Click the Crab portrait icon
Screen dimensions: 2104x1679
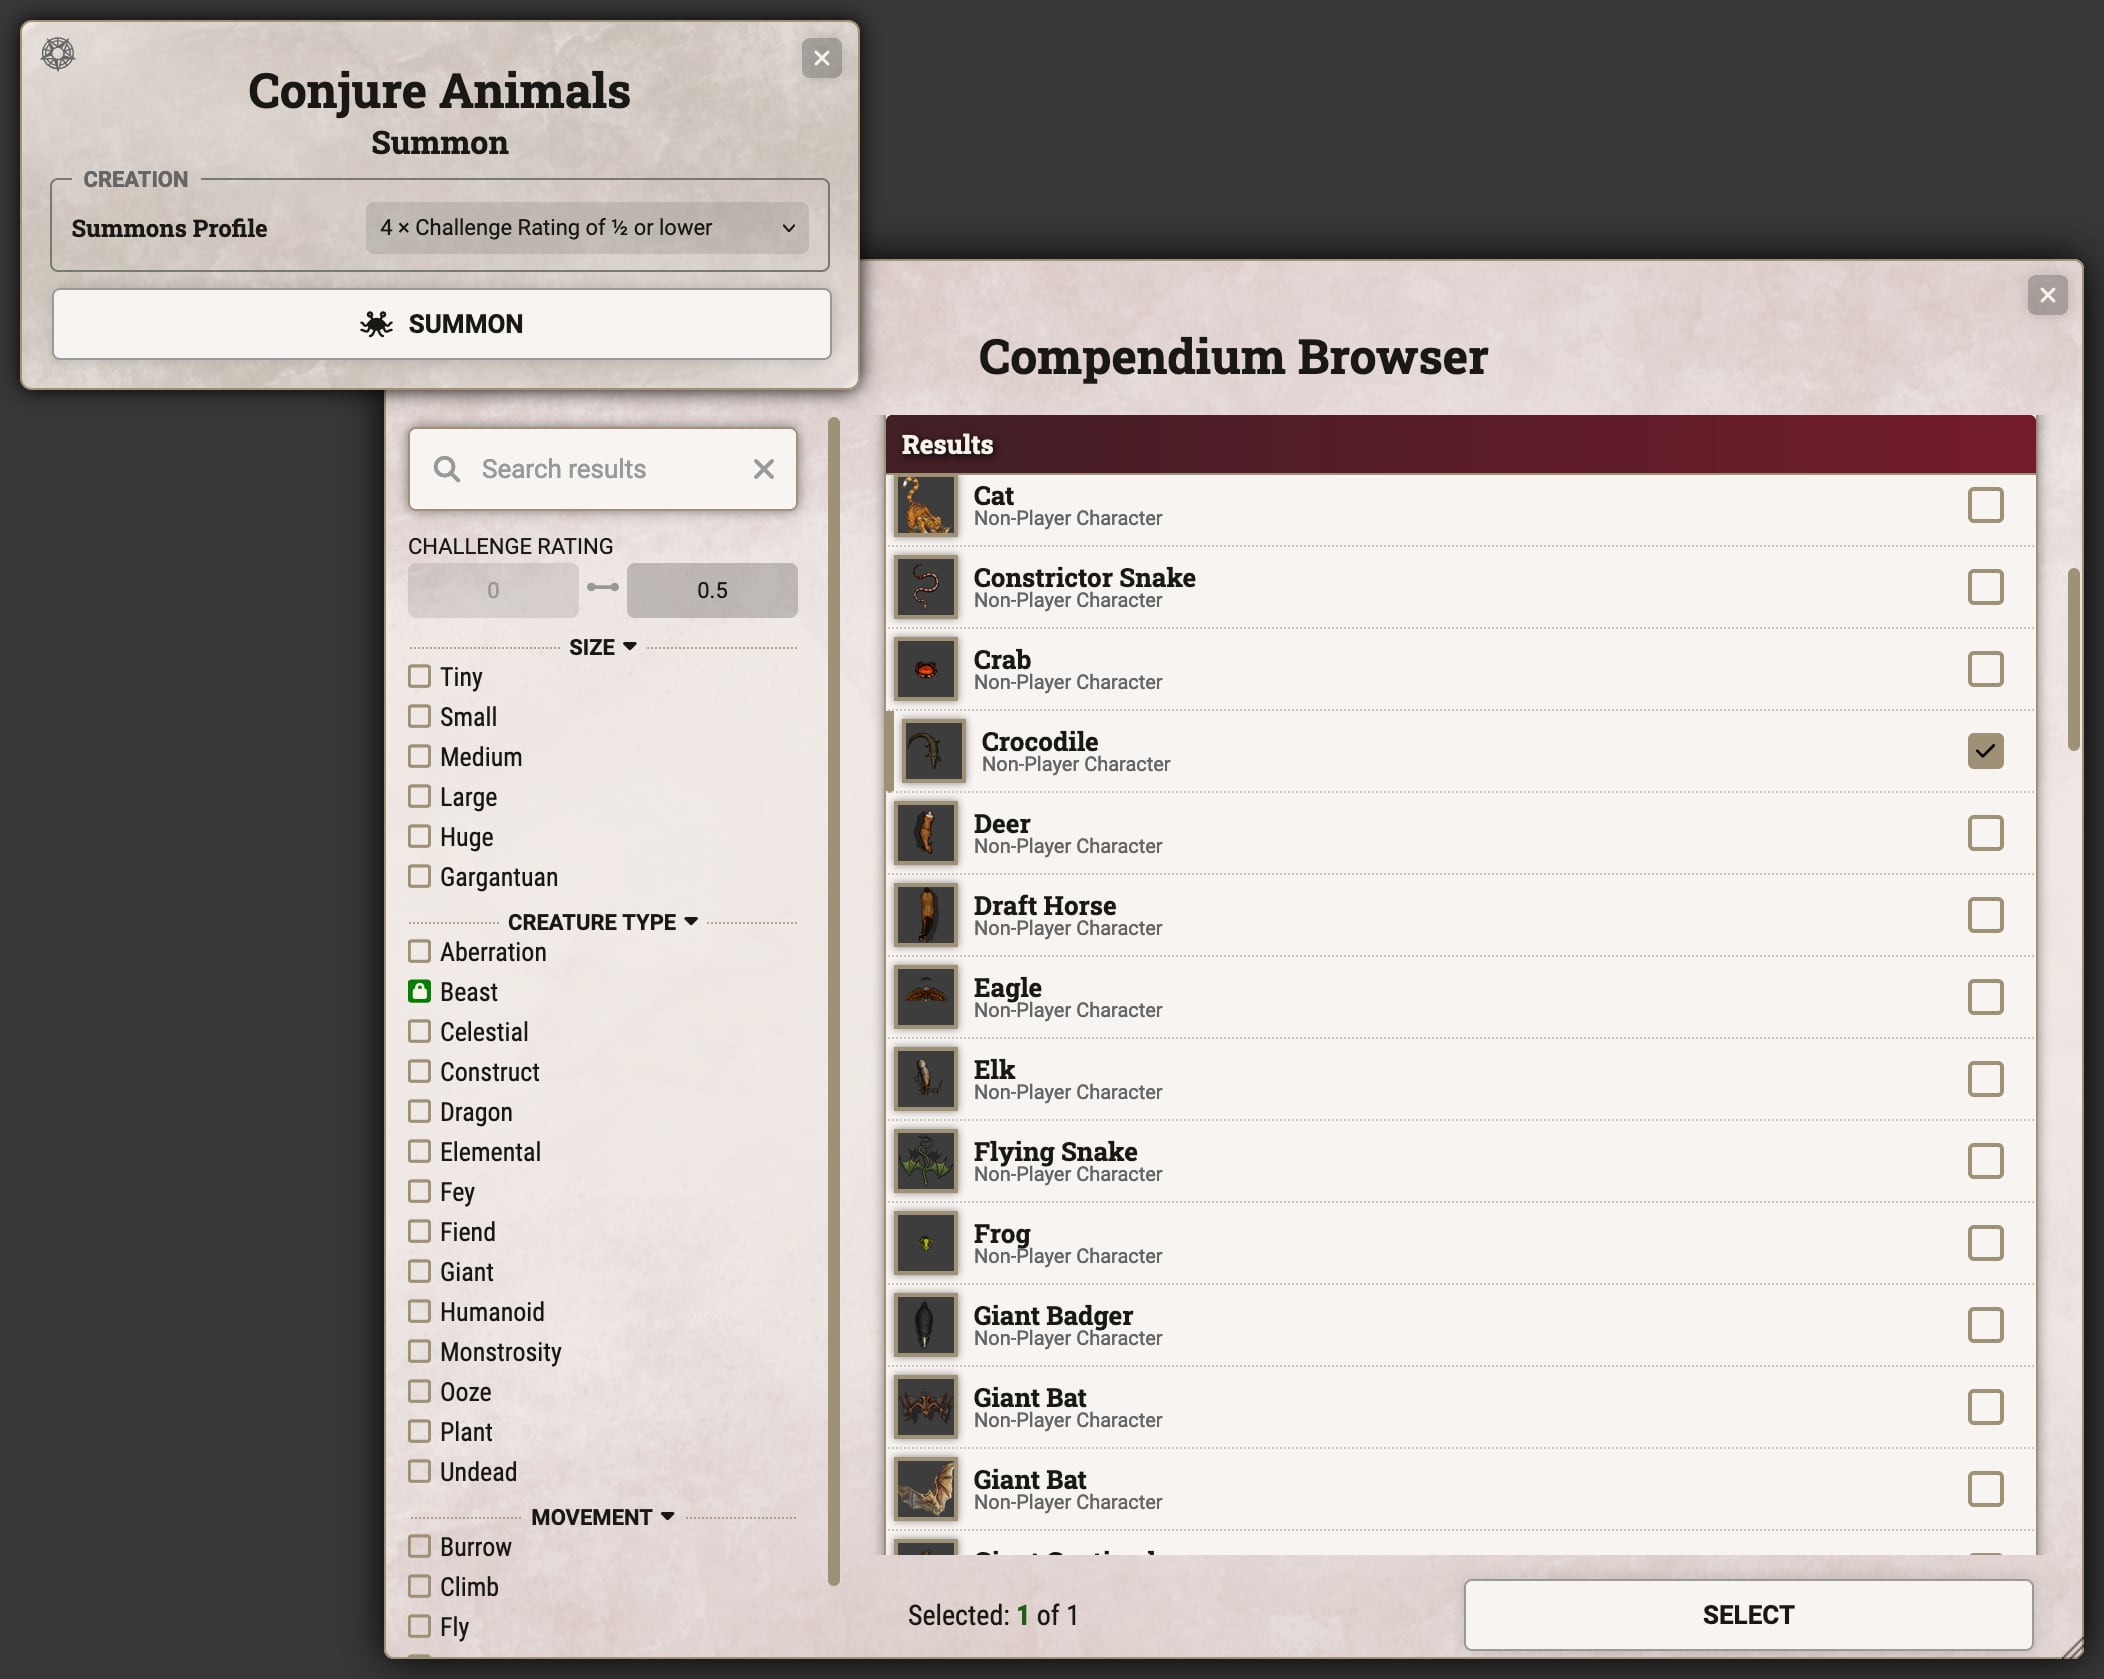[925, 669]
